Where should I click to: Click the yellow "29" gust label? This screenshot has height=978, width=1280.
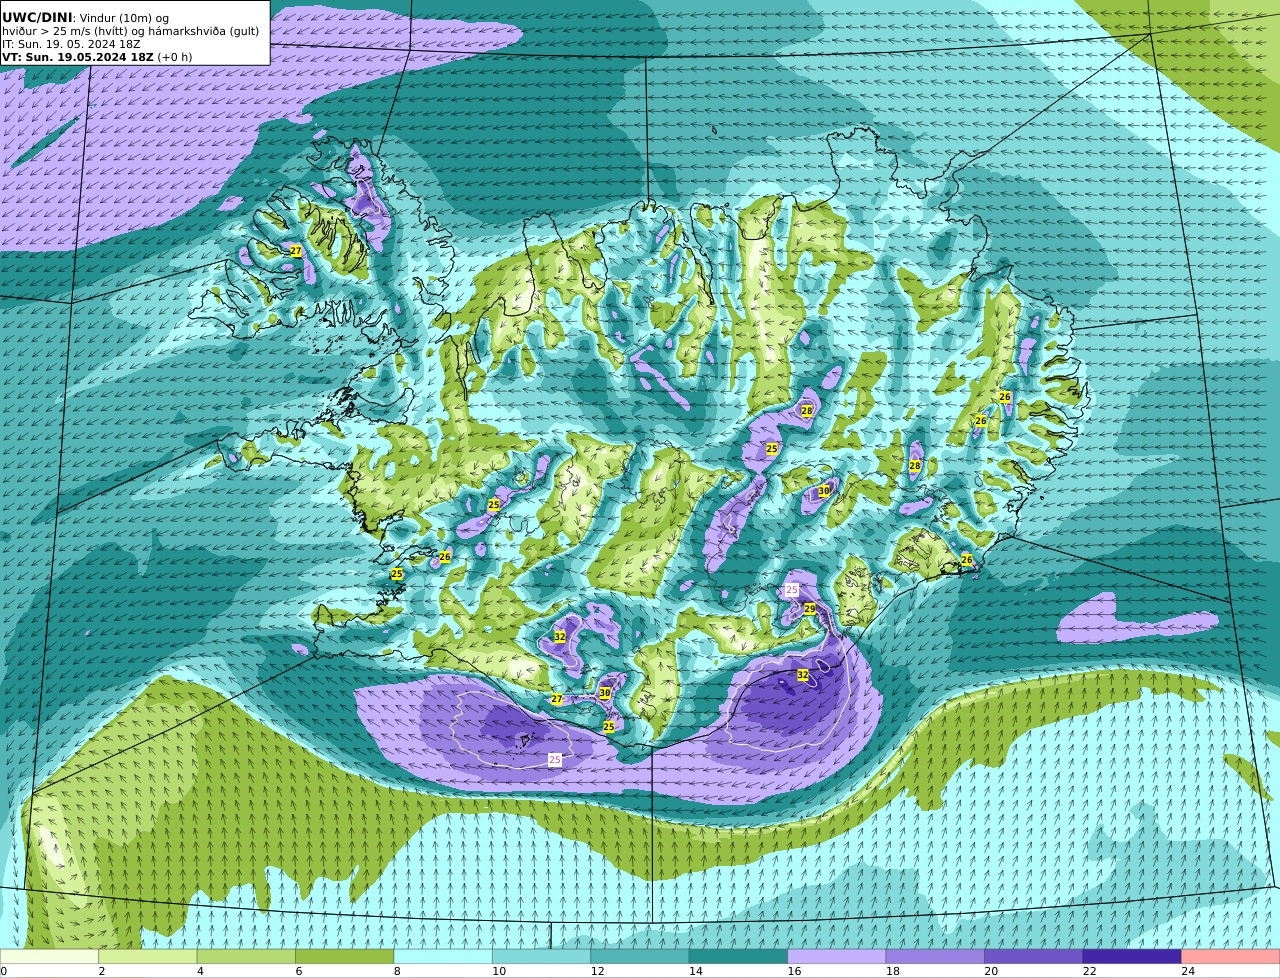[x=810, y=609]
